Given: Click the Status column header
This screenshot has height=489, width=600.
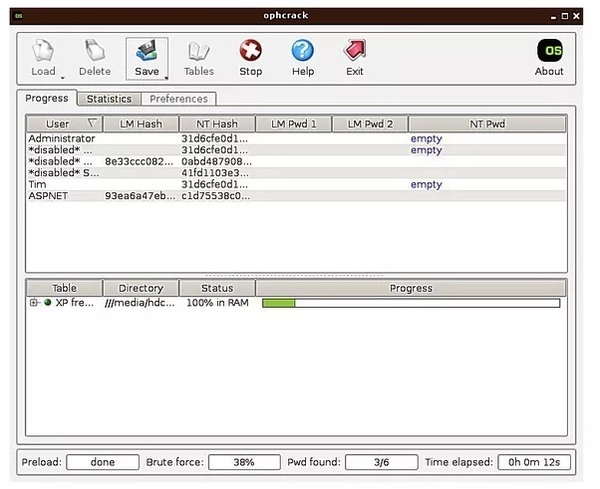Looking at the screenshot, I should click(217, 288).
